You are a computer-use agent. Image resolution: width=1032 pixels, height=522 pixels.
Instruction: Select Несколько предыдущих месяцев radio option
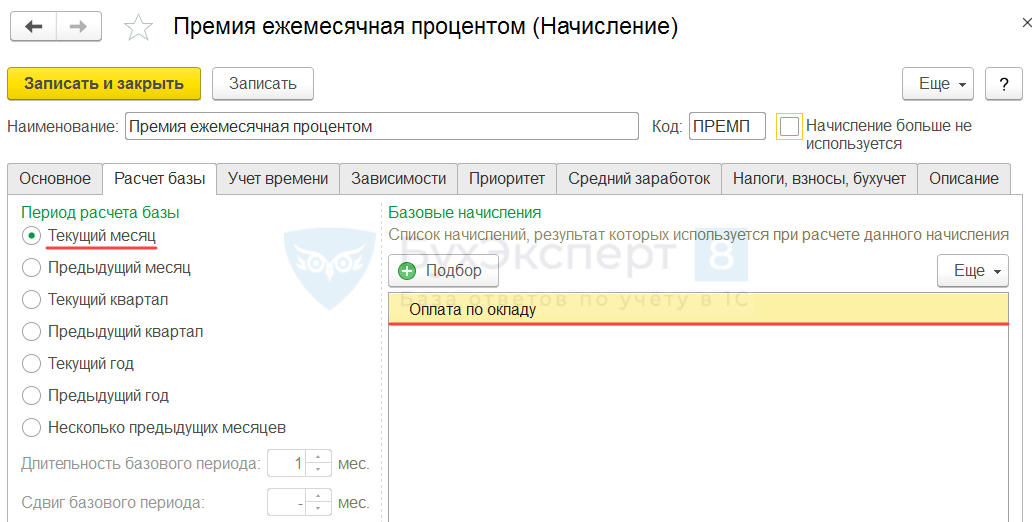click(32, 427)
